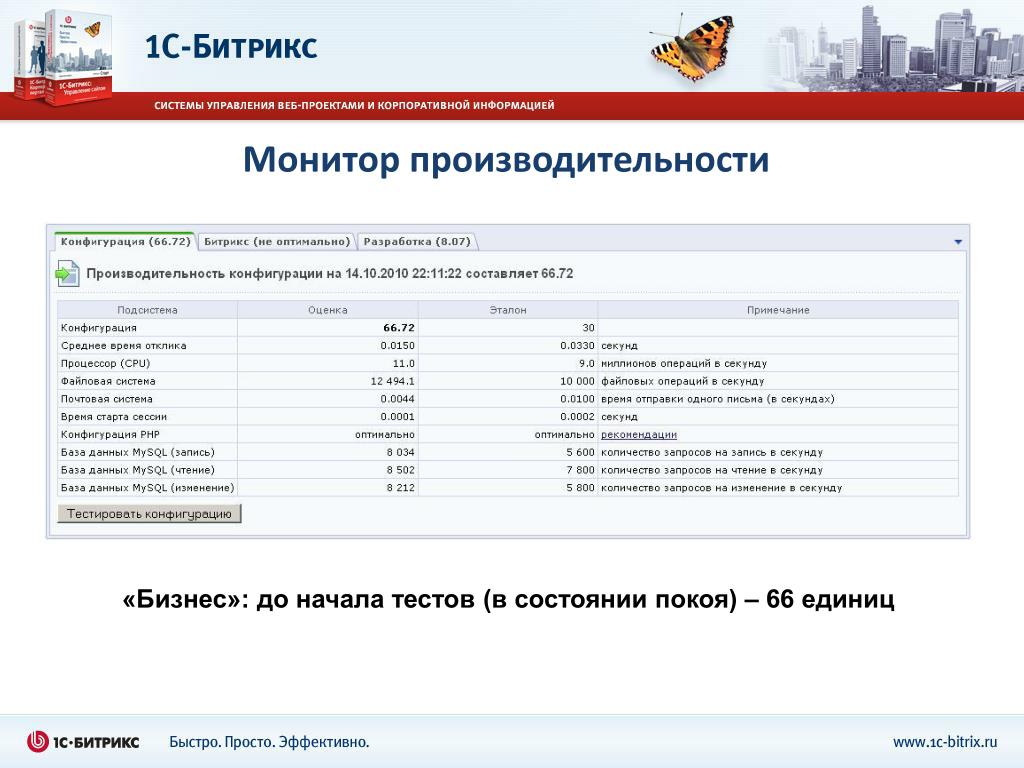This screenshot has width=1024, height=768.
Task: Click the Процессор (CPU) row label
Action: tap(105, 363)
